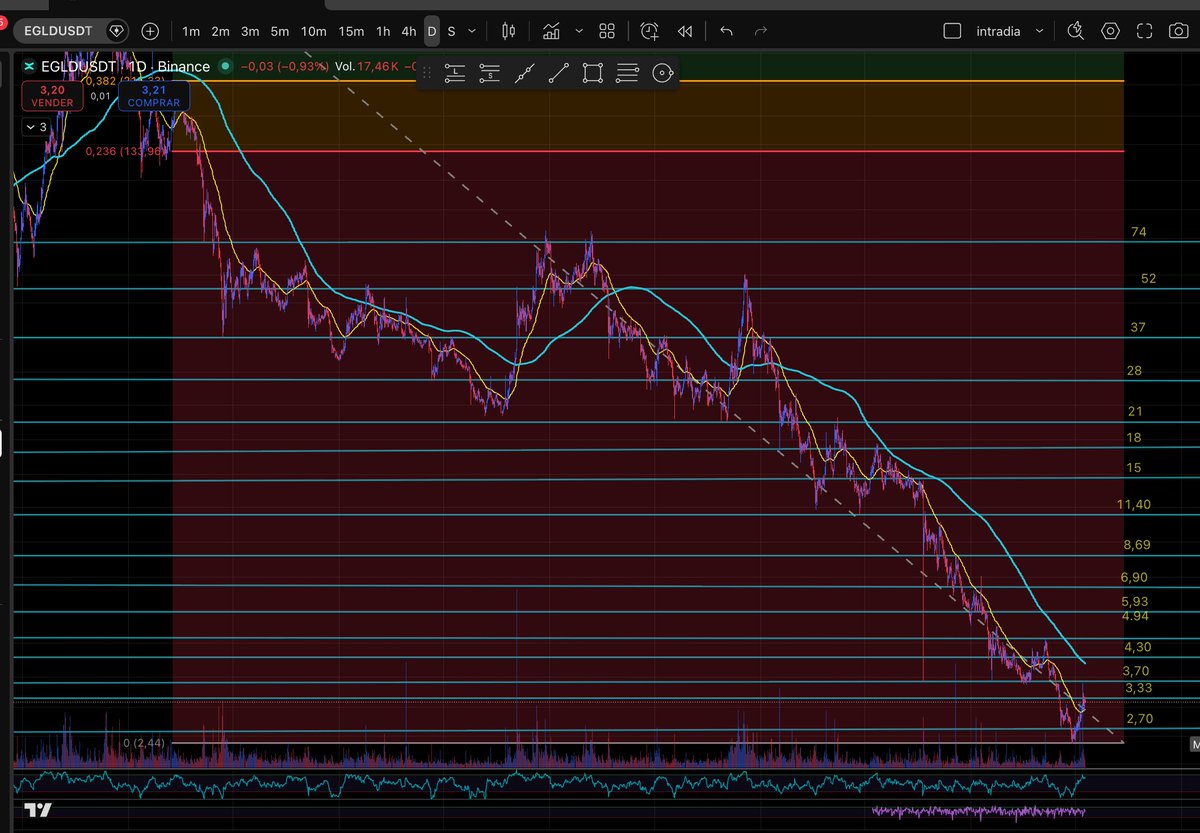Viewport: 1200px width, 833px height.
Task: Expand the collapsed indicators legend showing 3
Action: [x=36, y=127]
